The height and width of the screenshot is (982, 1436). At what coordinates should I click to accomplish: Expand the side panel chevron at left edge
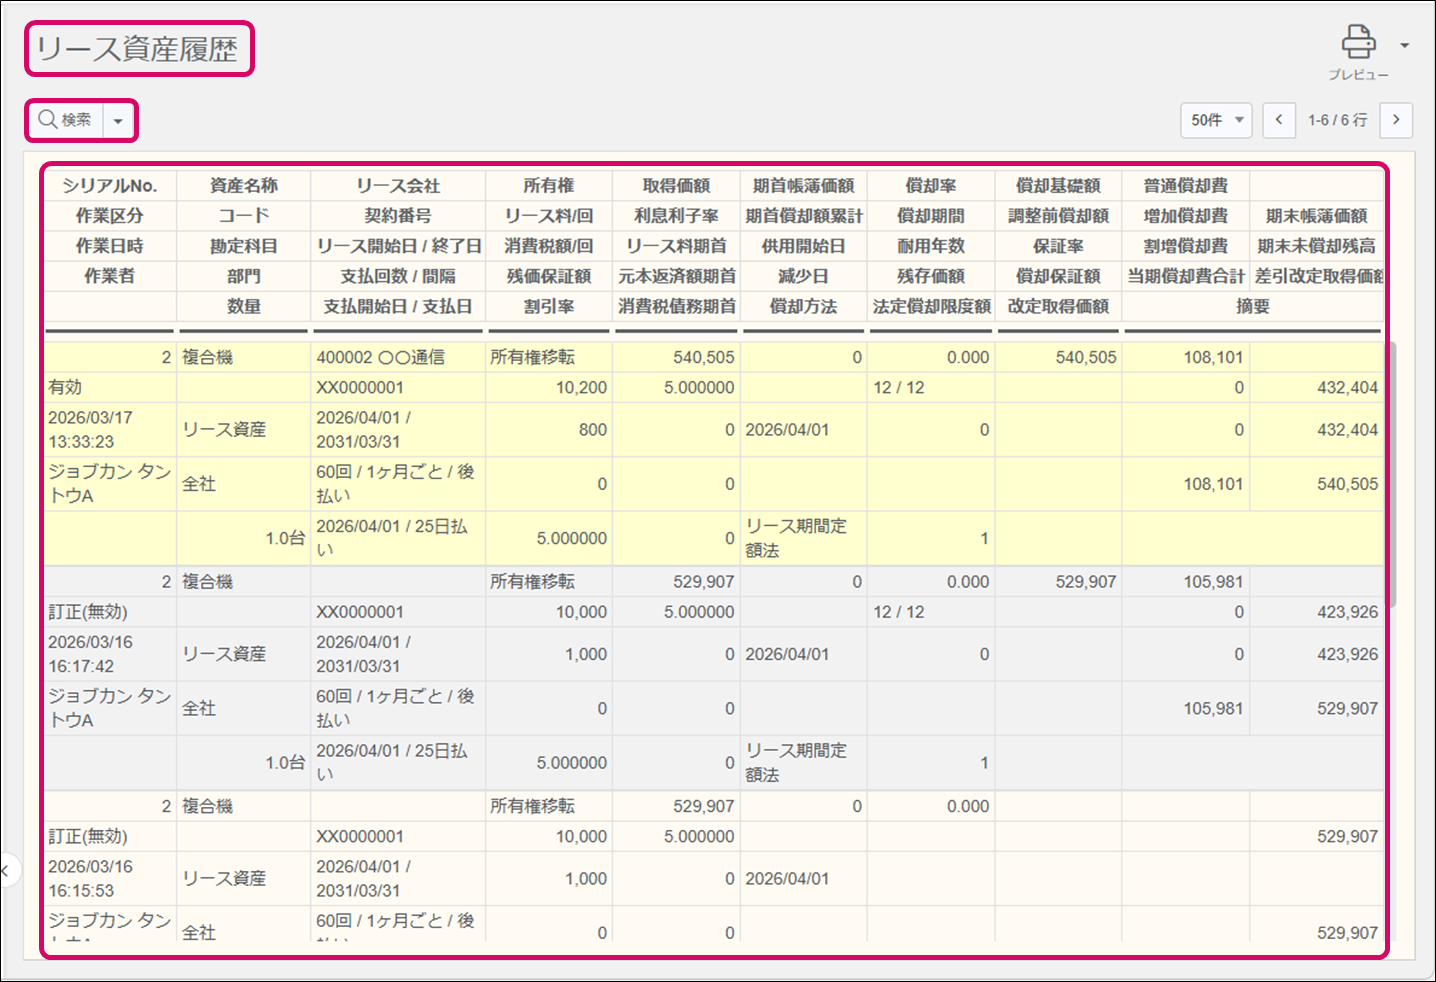6,871
